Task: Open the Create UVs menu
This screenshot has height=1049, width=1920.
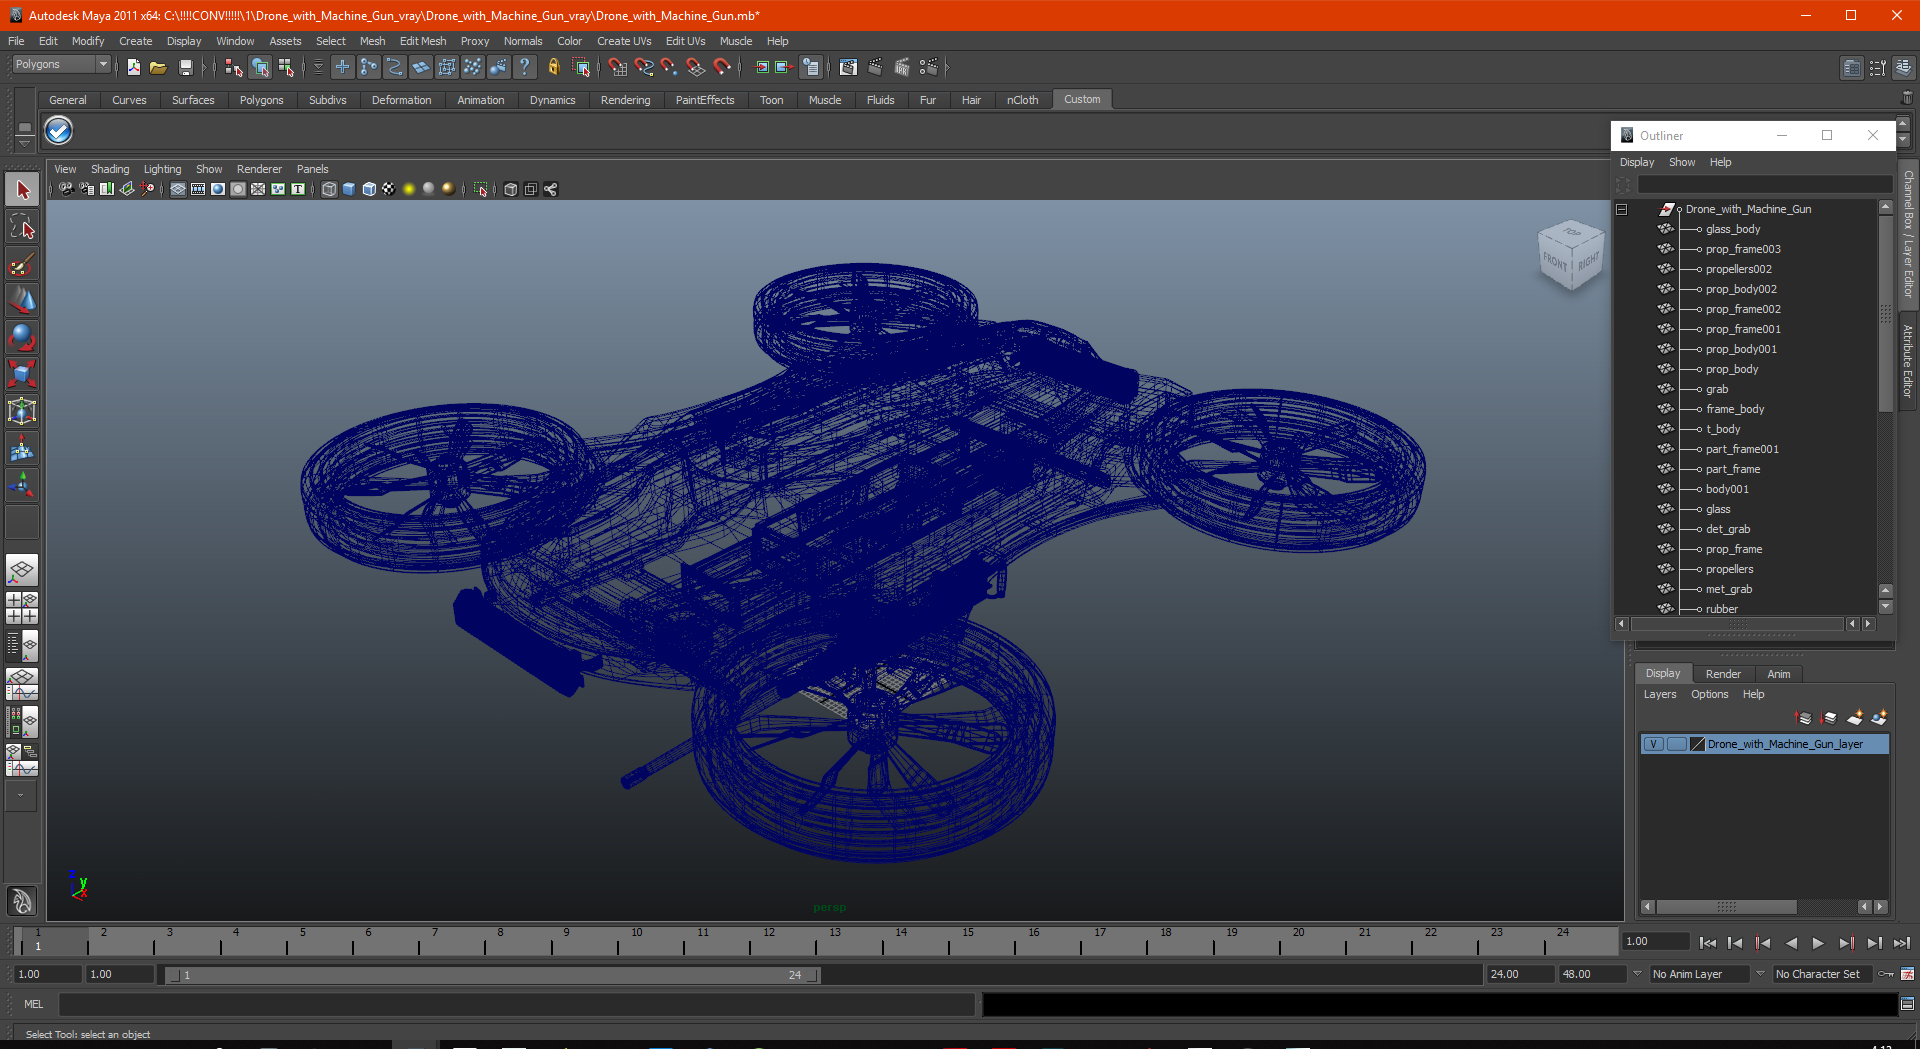Action: (624, 41)
